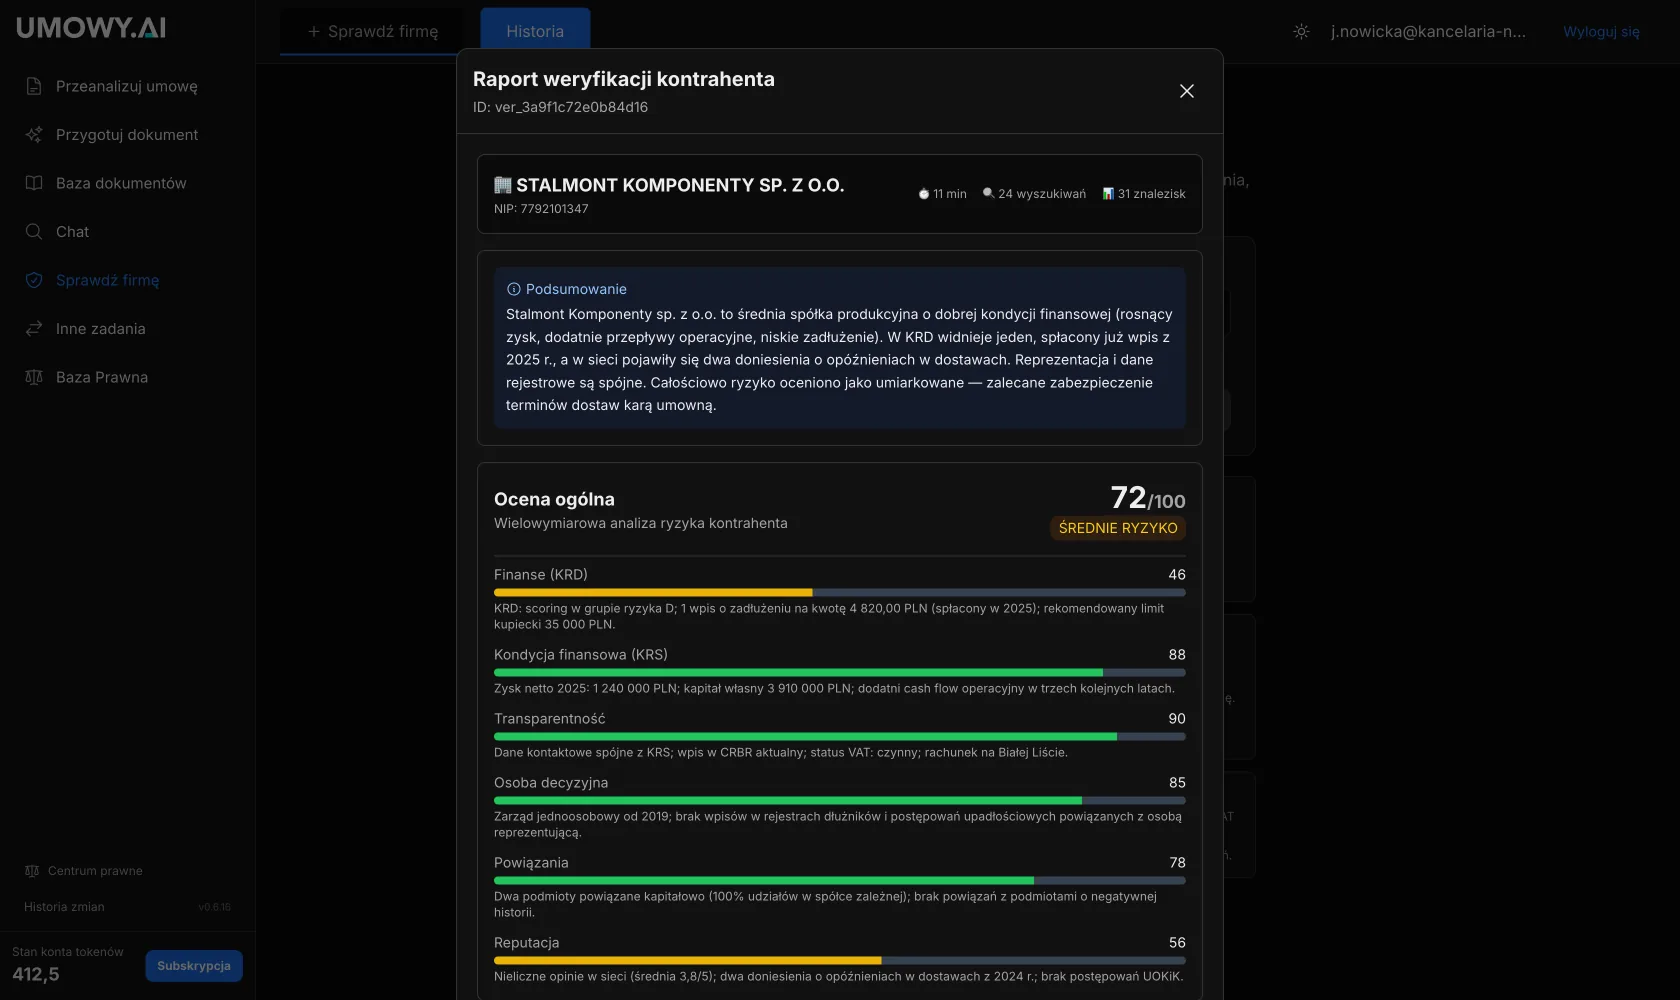Image resolution: width=1680 pixels, height=1000 pixels.
Task: Click the 24 wyszukiwań stat
Action: pyautogui.click(x=1034, y=194)
